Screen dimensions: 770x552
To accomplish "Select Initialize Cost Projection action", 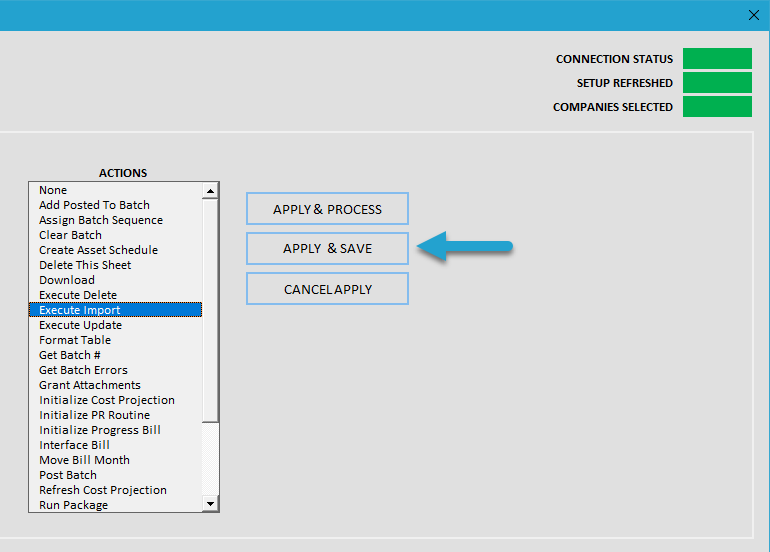I will point(115,400).
